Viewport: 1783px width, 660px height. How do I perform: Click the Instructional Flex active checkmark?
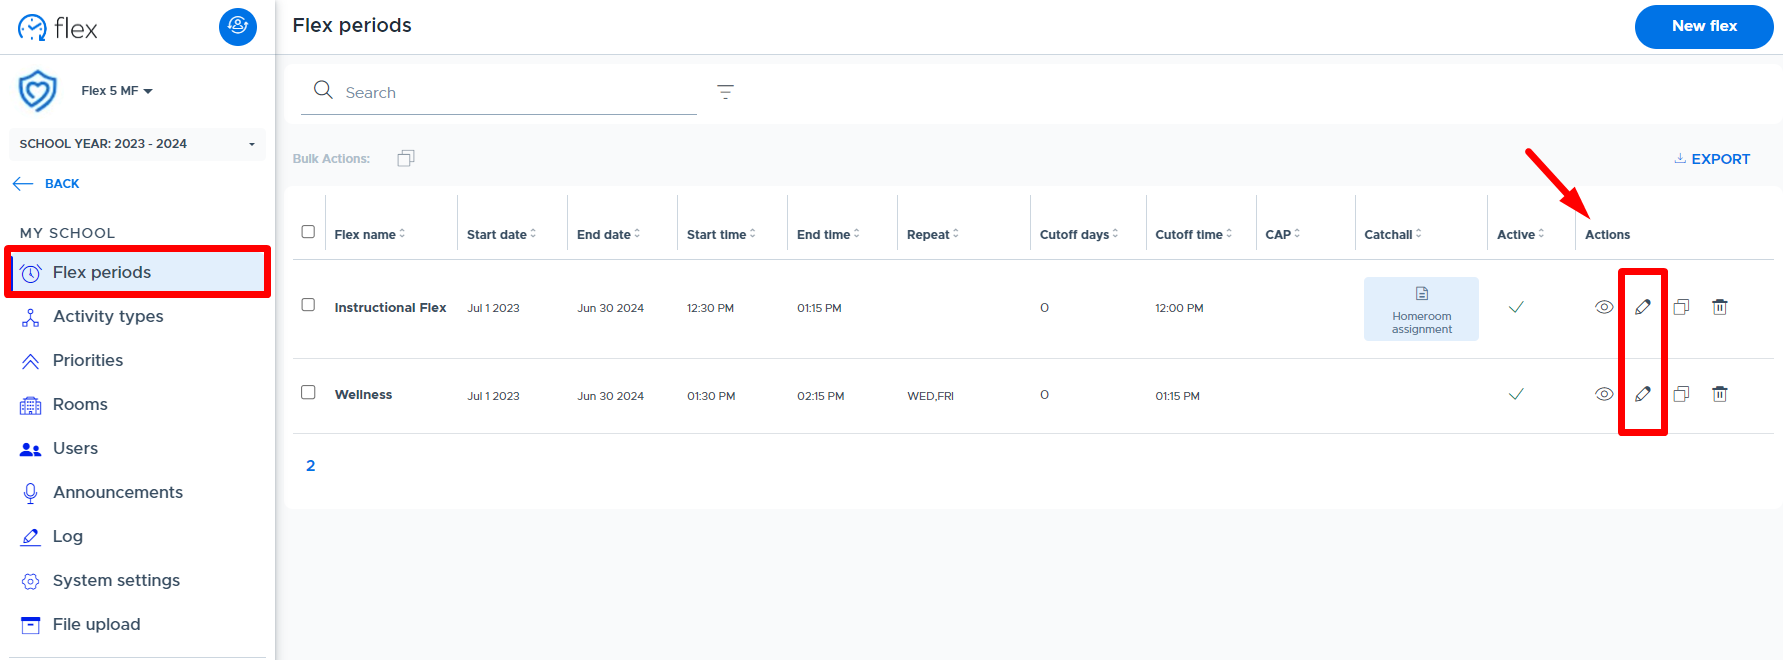(x=1516, y=307)
